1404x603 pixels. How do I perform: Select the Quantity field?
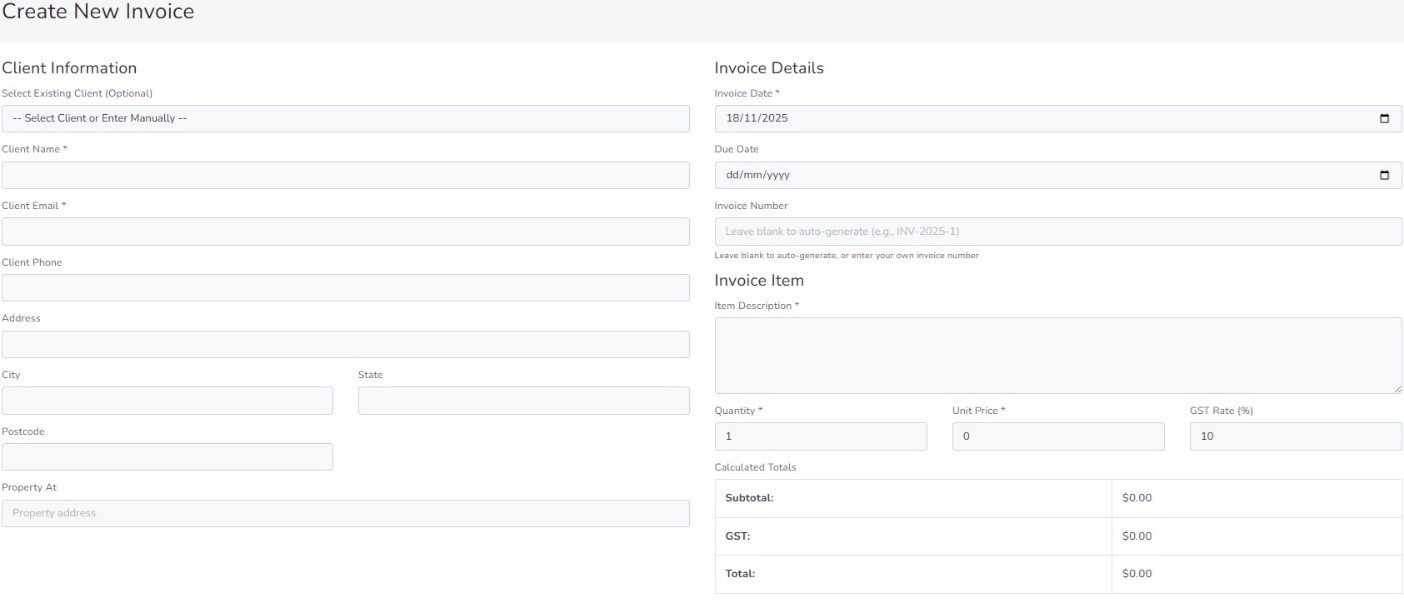click(820, 437)
